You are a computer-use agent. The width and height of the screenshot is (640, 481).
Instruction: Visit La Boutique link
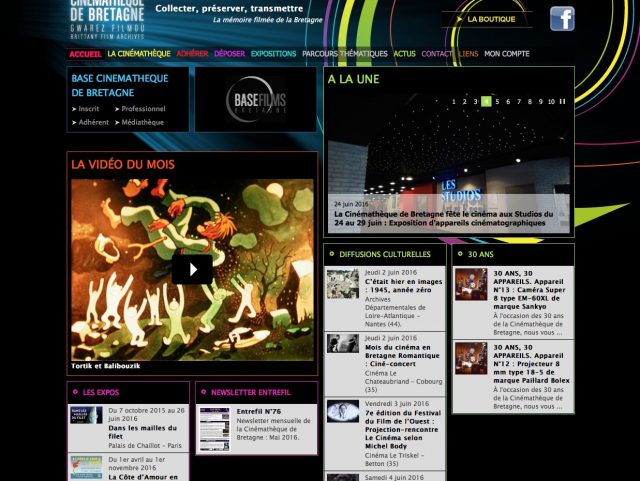coord(487,19)
